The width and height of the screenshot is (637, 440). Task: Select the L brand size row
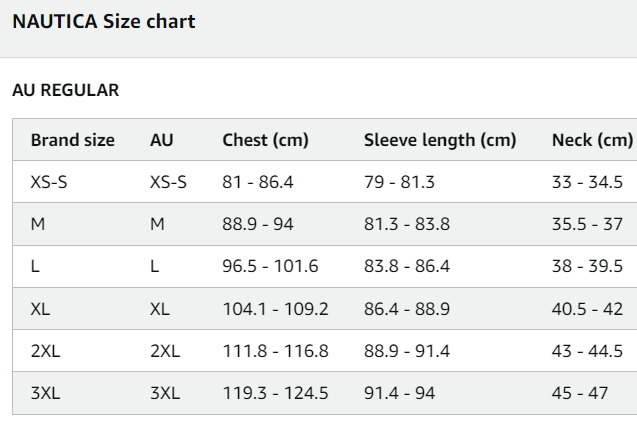tap(36, 266)
